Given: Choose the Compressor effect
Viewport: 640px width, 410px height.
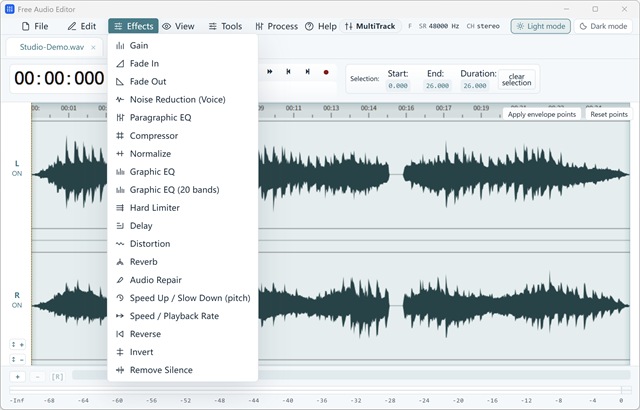Looking at the screenshot, I should [182, 136].
